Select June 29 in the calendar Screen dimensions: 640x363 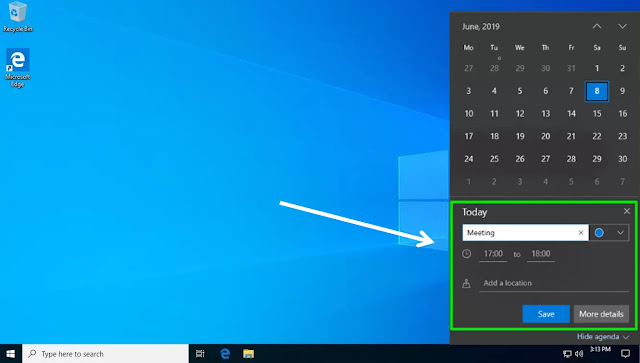pyautogui.click(x=597, y=159)
